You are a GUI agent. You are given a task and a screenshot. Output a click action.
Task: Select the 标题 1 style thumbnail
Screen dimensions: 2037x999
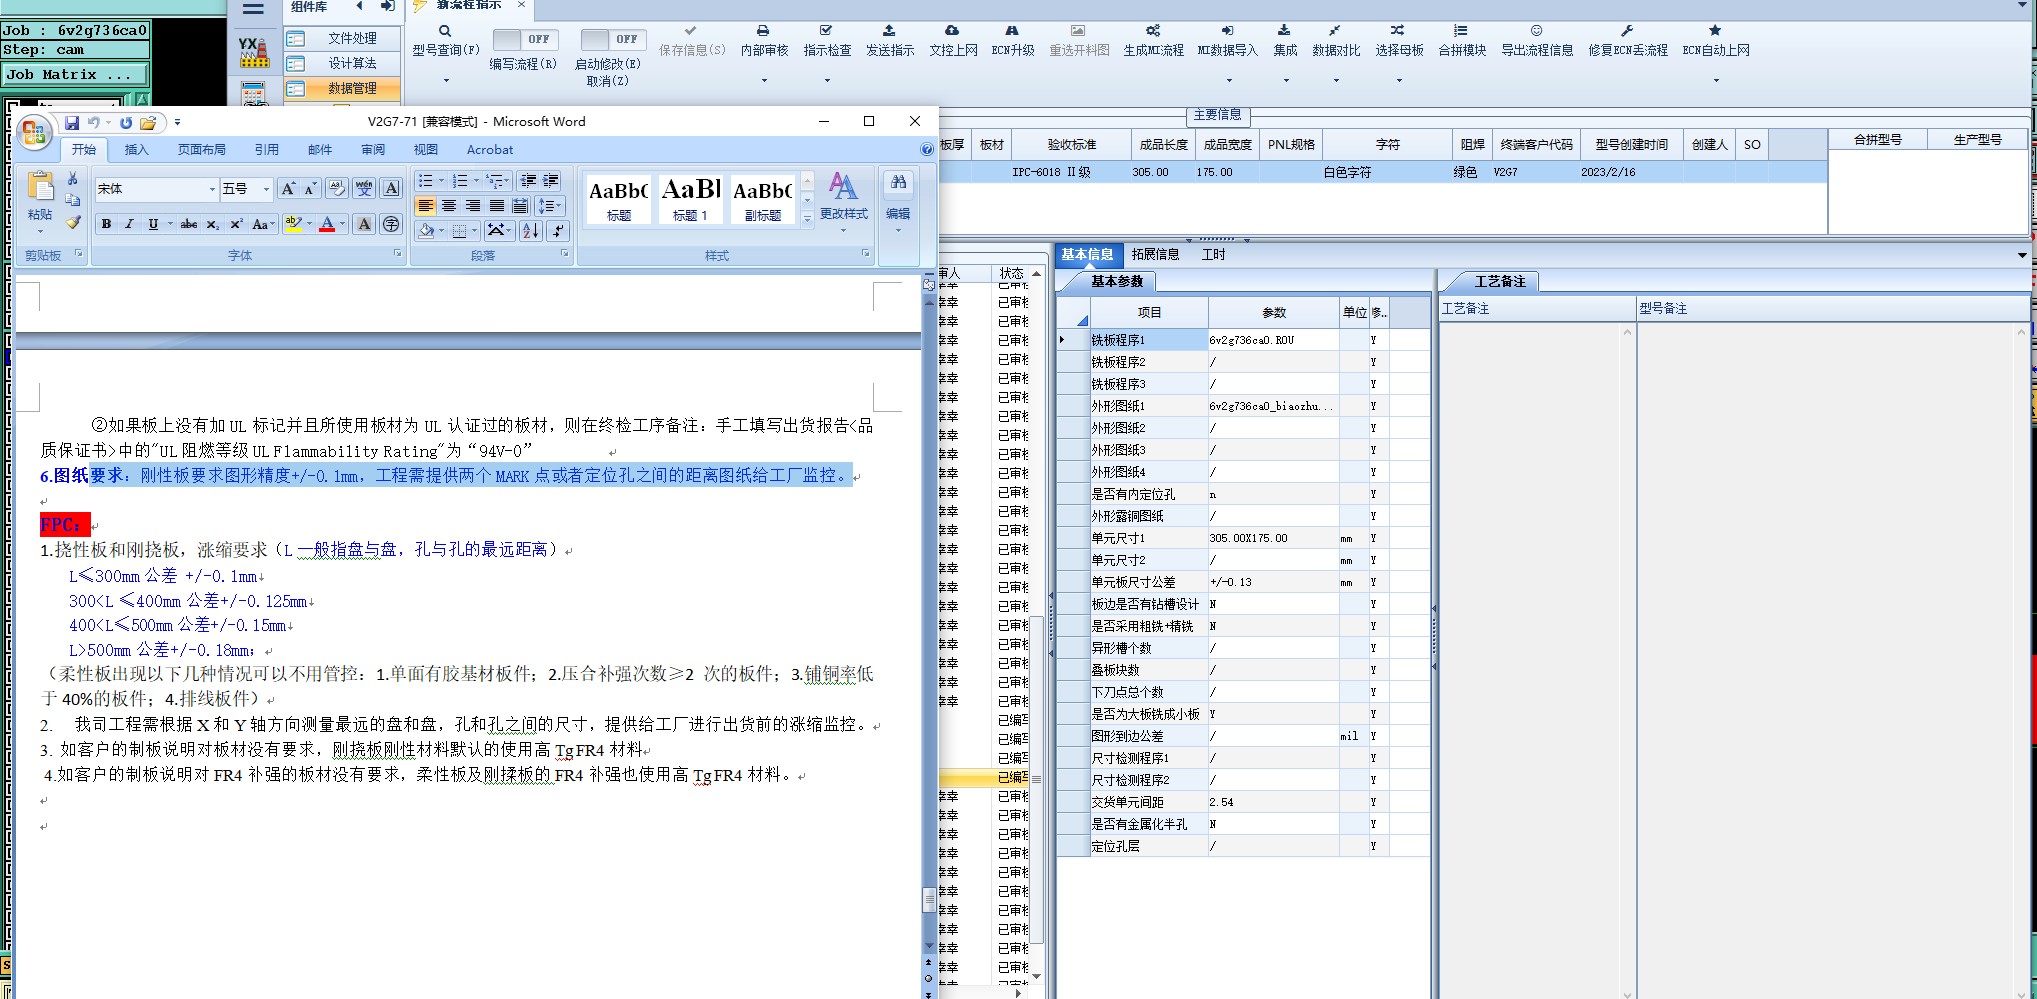691,198
